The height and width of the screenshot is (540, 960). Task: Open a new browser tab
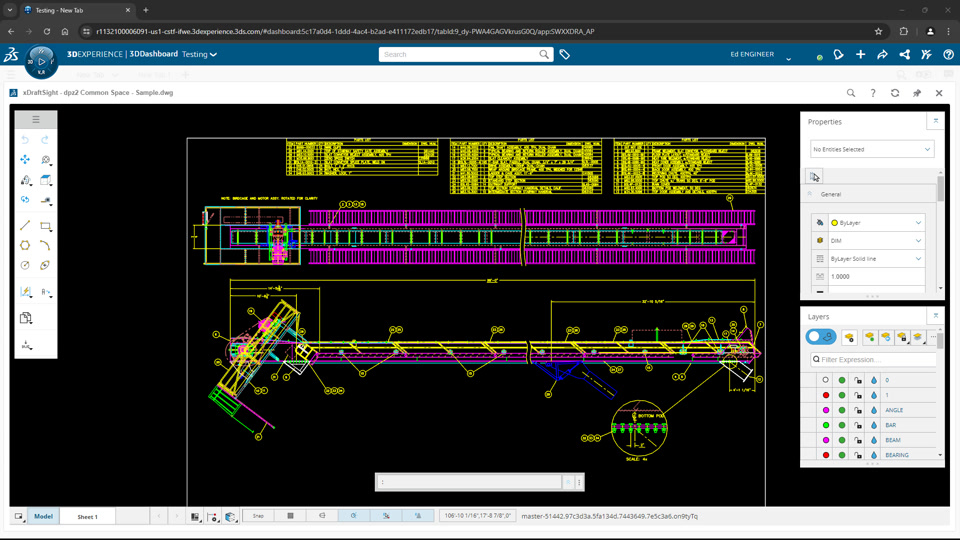(146, 10)
